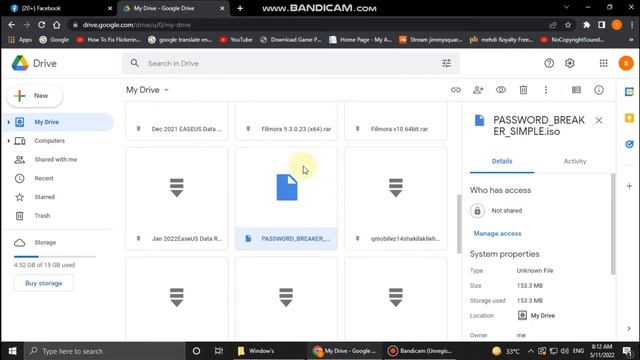Click the Remove trash bin toolbar icon

[523, 90]
